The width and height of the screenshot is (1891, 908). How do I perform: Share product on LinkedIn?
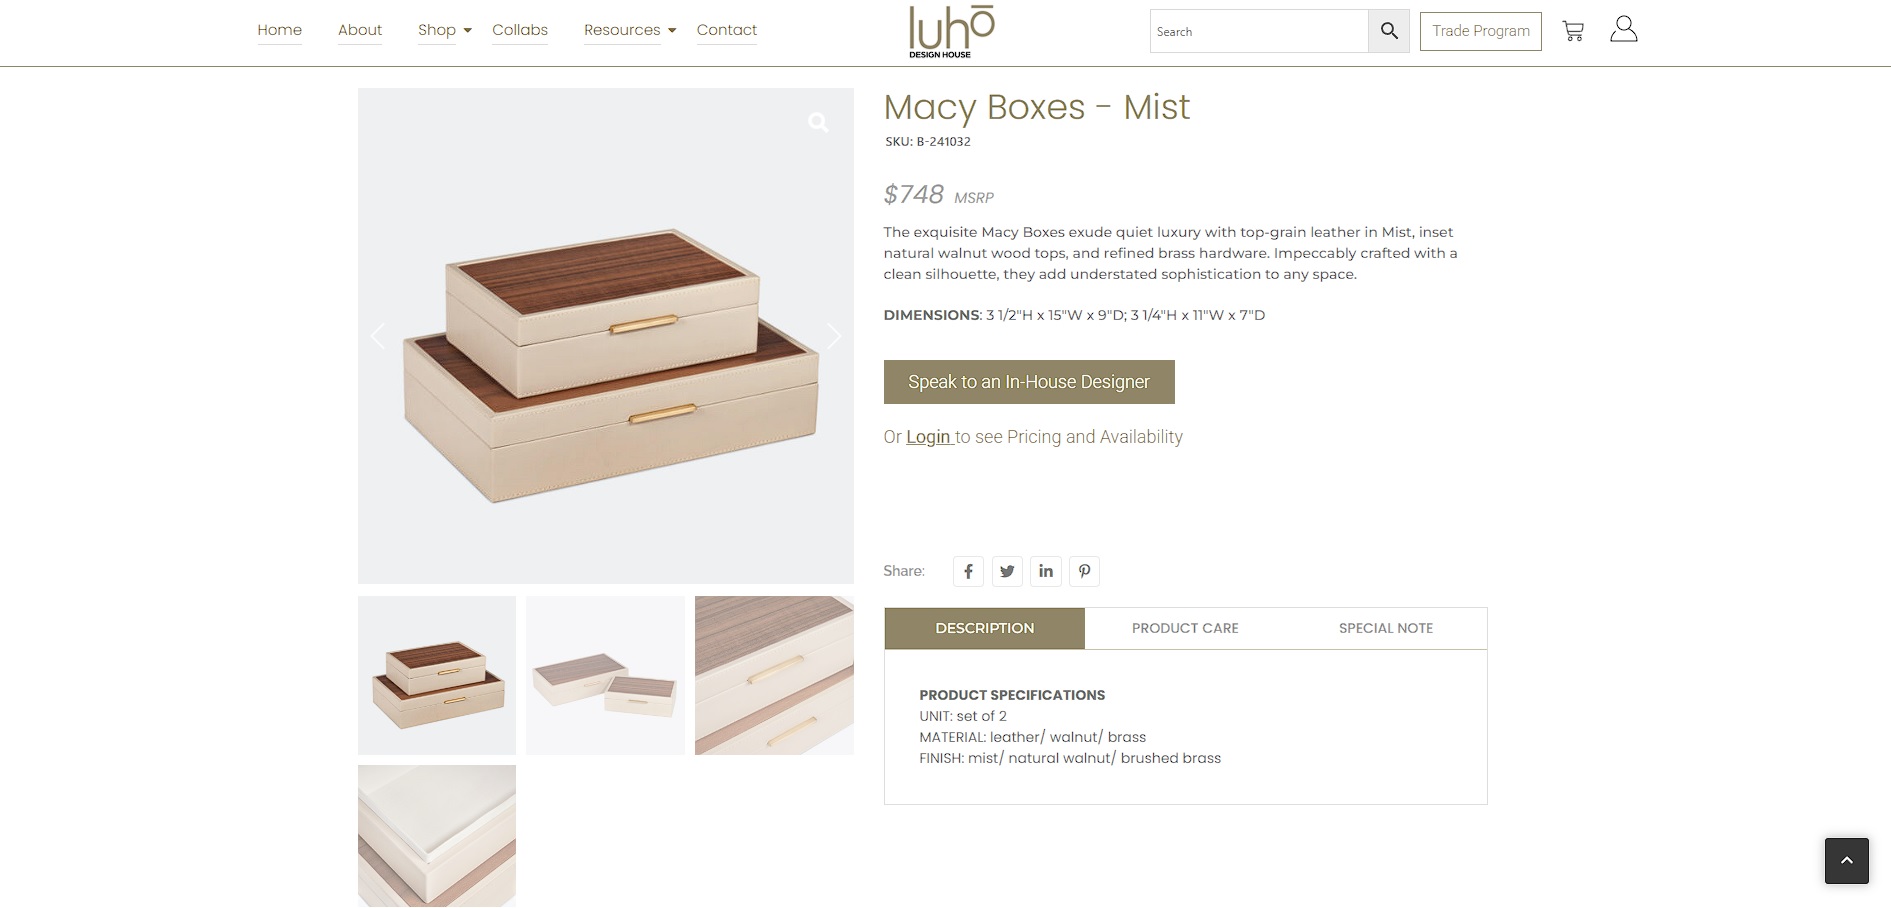point(1046,571)
